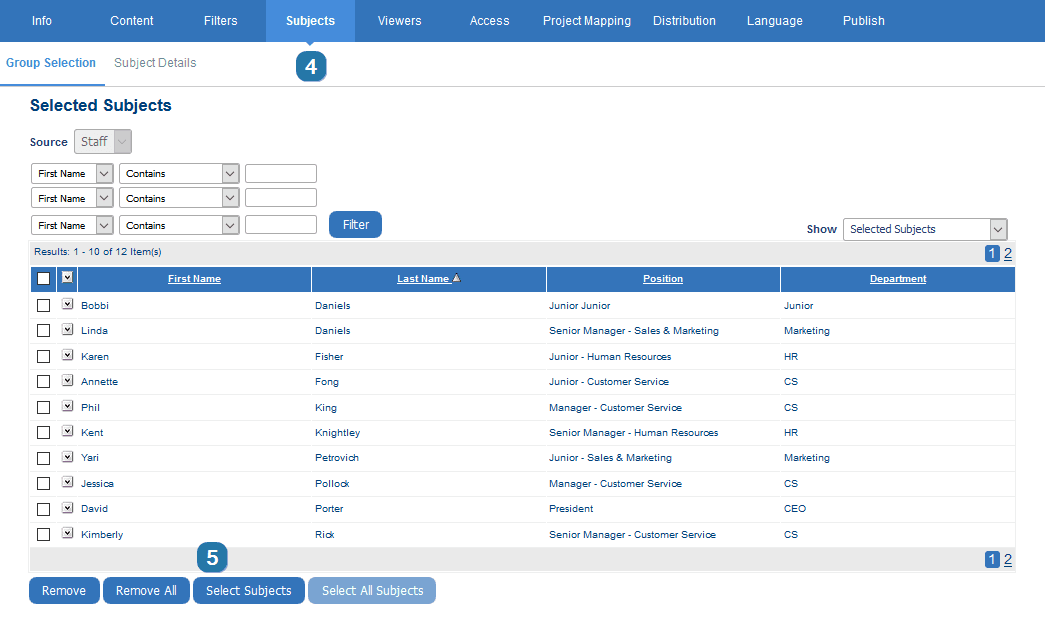This screenshot has width=1045, height=617.
Task: Click the third filter text input field
Action: [x=280, y=224]
